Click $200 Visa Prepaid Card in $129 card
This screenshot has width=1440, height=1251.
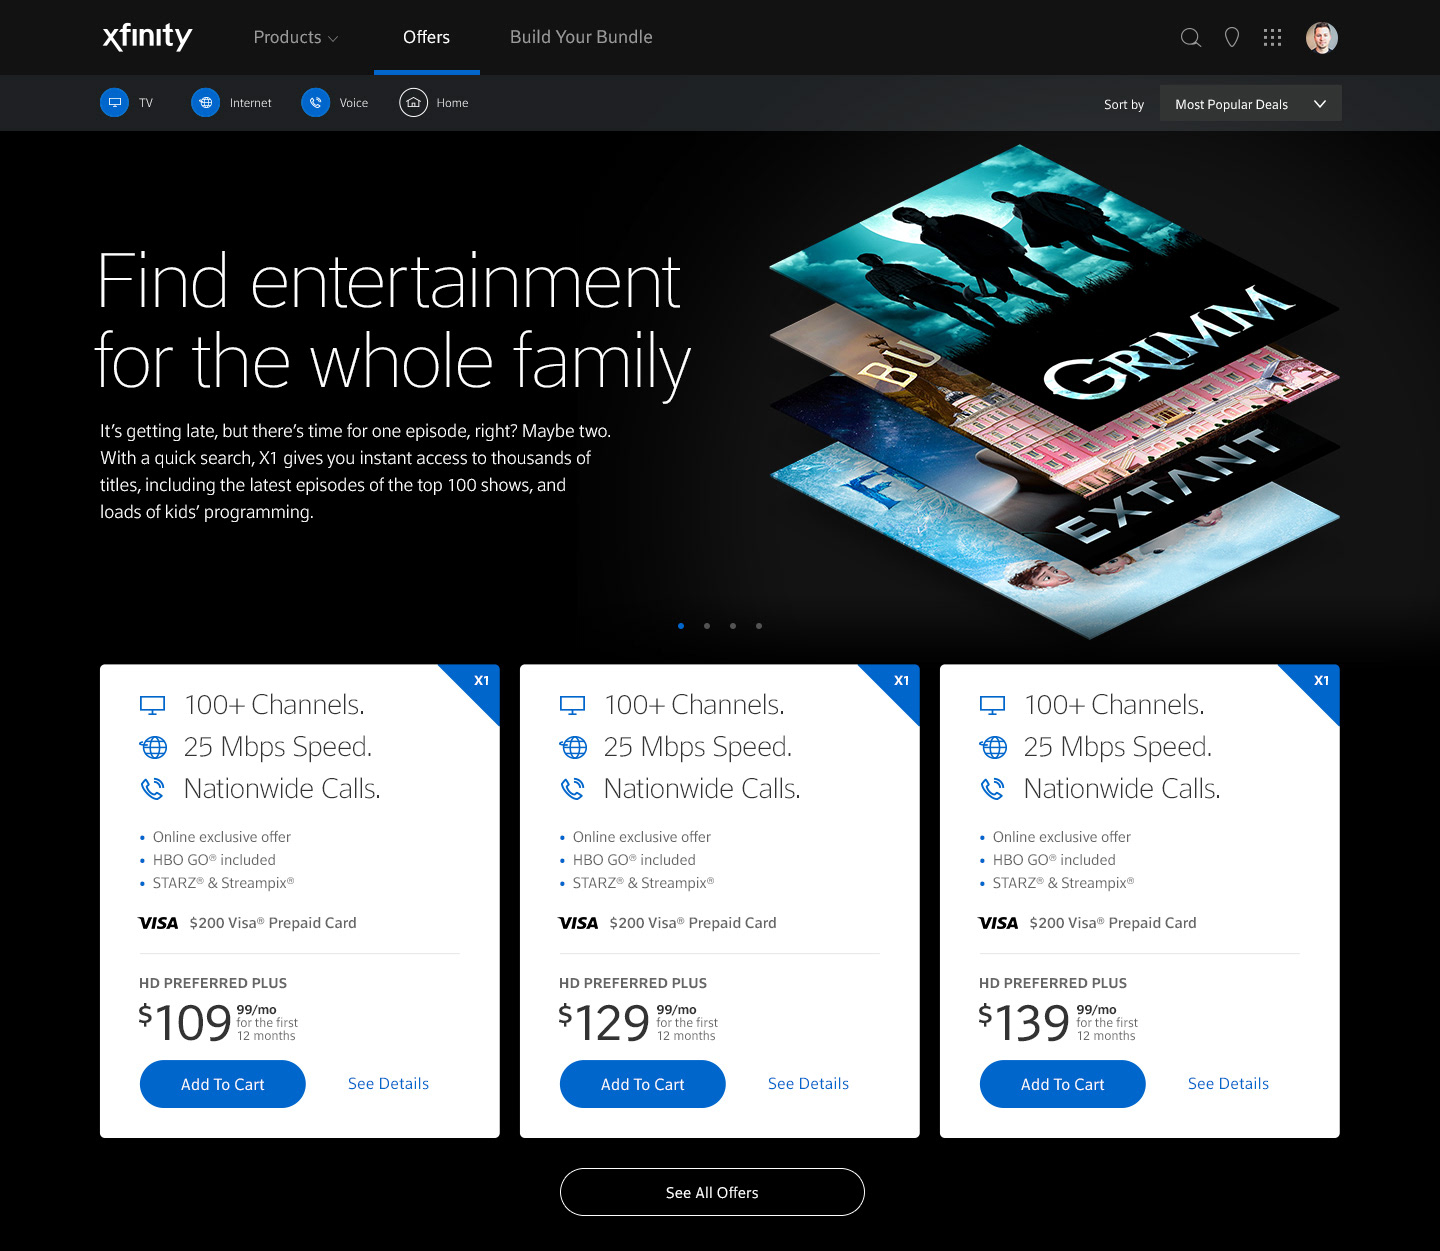click(x=693, y=923)
